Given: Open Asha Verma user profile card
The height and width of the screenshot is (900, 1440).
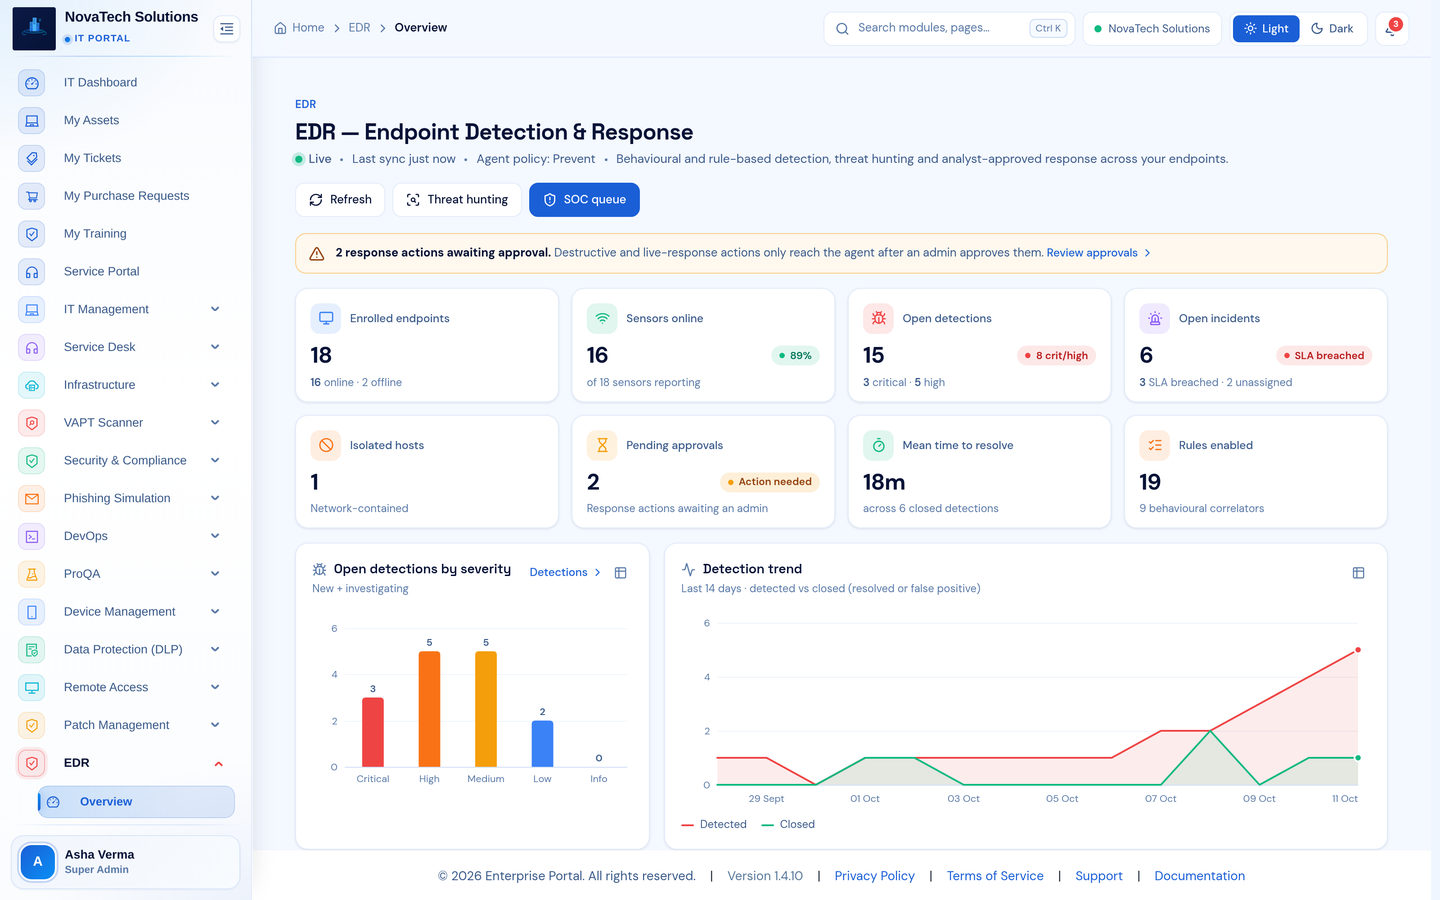Looking at the screenshot, I should (x=126, y=862).
